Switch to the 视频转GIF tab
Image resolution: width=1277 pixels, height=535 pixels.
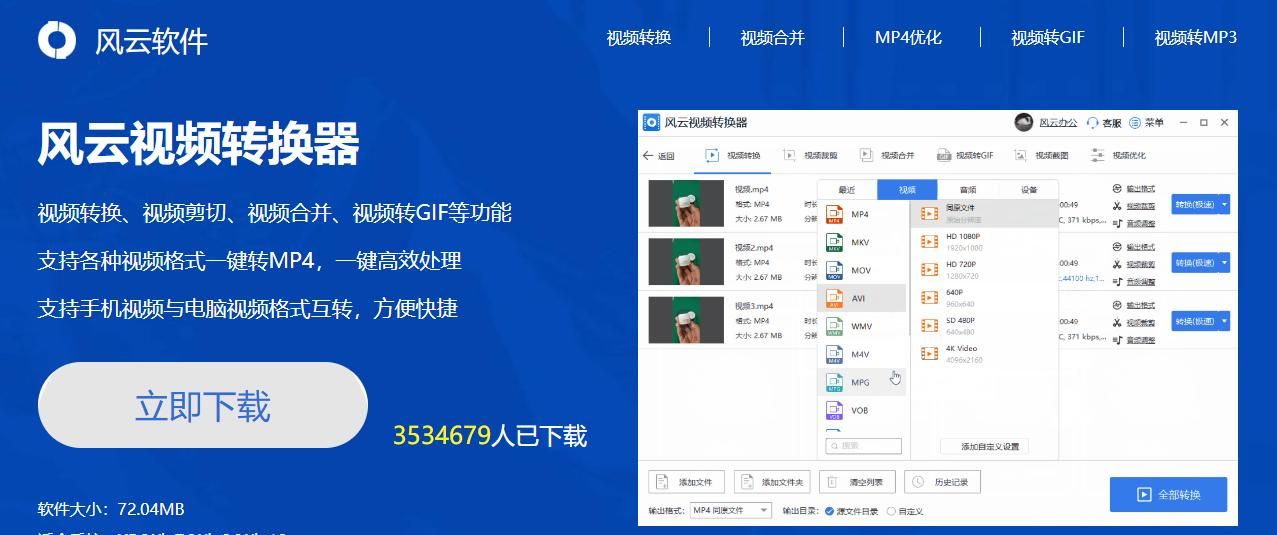click(965, 156)
